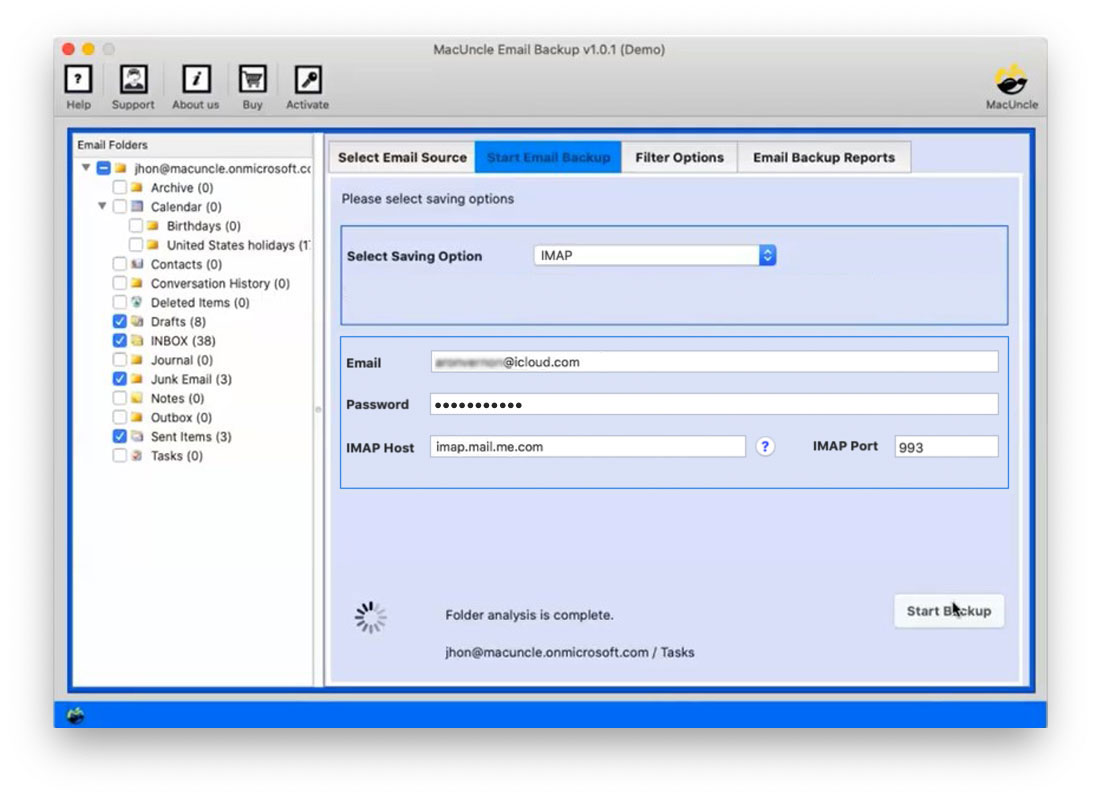Collapse the Calendar folder tree
1096x799 pixels.
click(x=100, y=206)
